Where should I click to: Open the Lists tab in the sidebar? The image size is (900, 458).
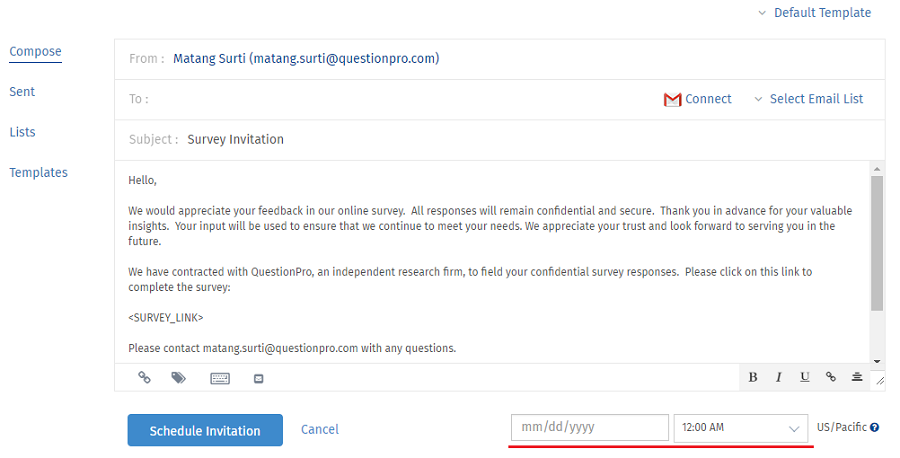[22, 132]
